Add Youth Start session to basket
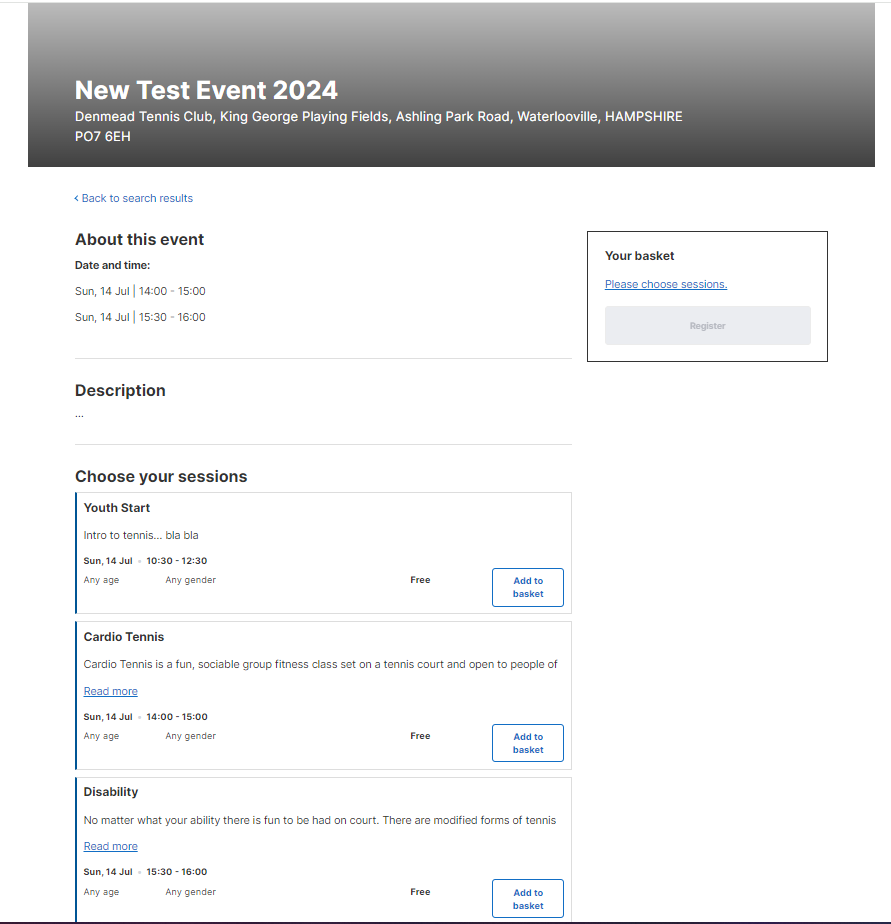 pyautogui.click(x=527, y=588)
